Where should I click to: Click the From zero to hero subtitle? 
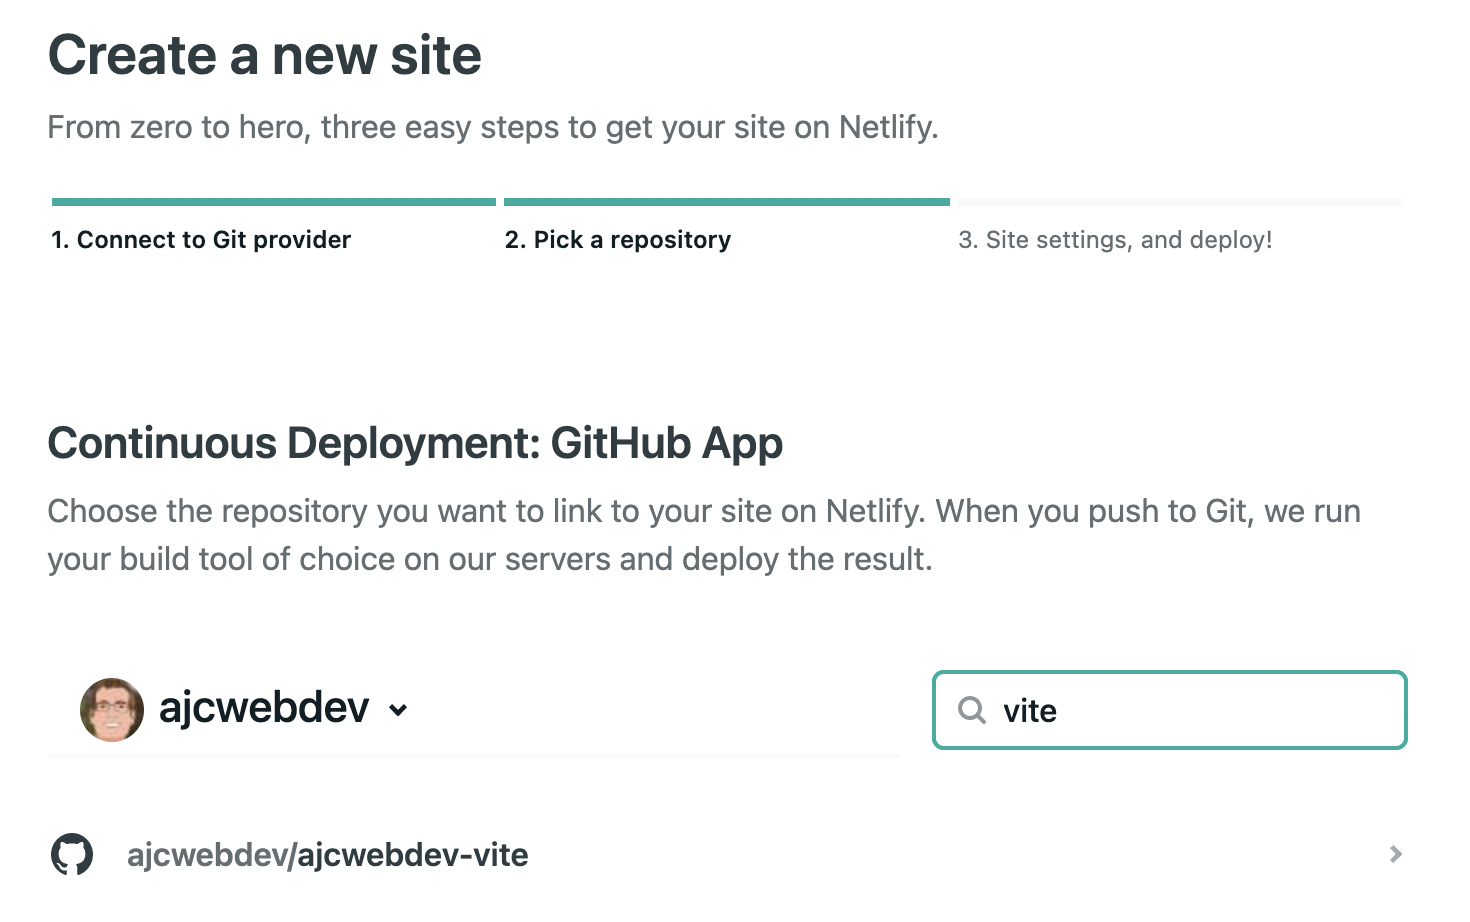tap(493, 128)
